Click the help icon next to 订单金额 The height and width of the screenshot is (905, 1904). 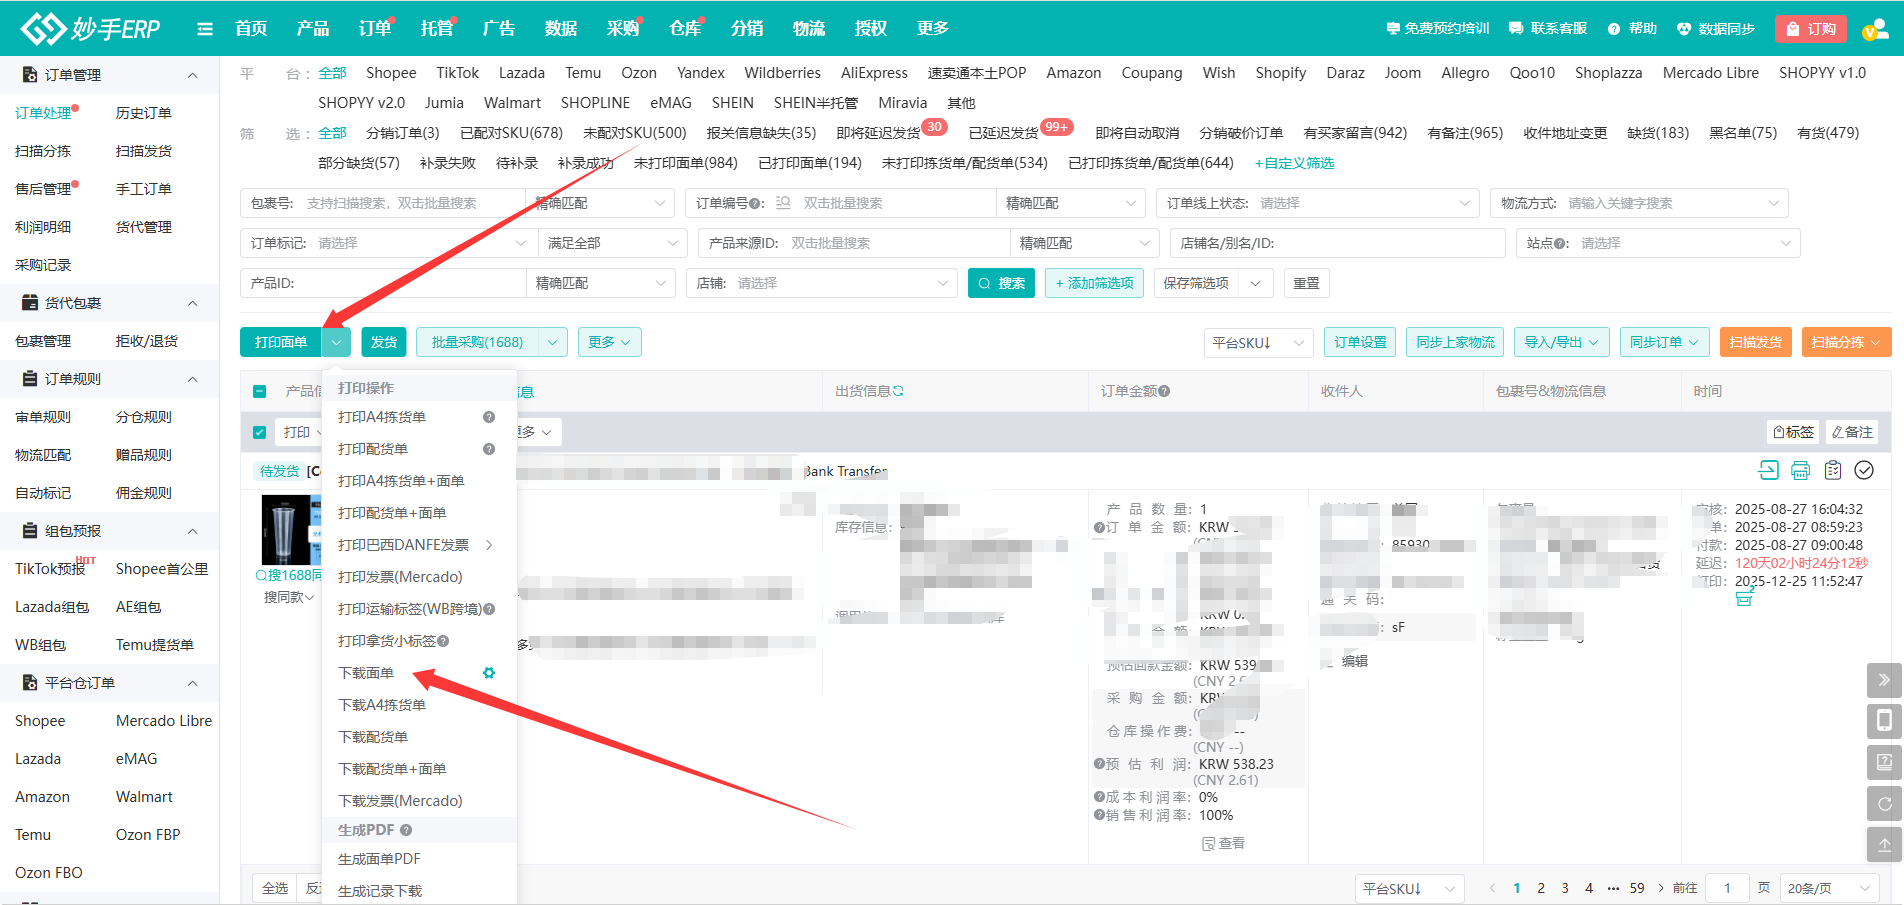pos(1164,391)
